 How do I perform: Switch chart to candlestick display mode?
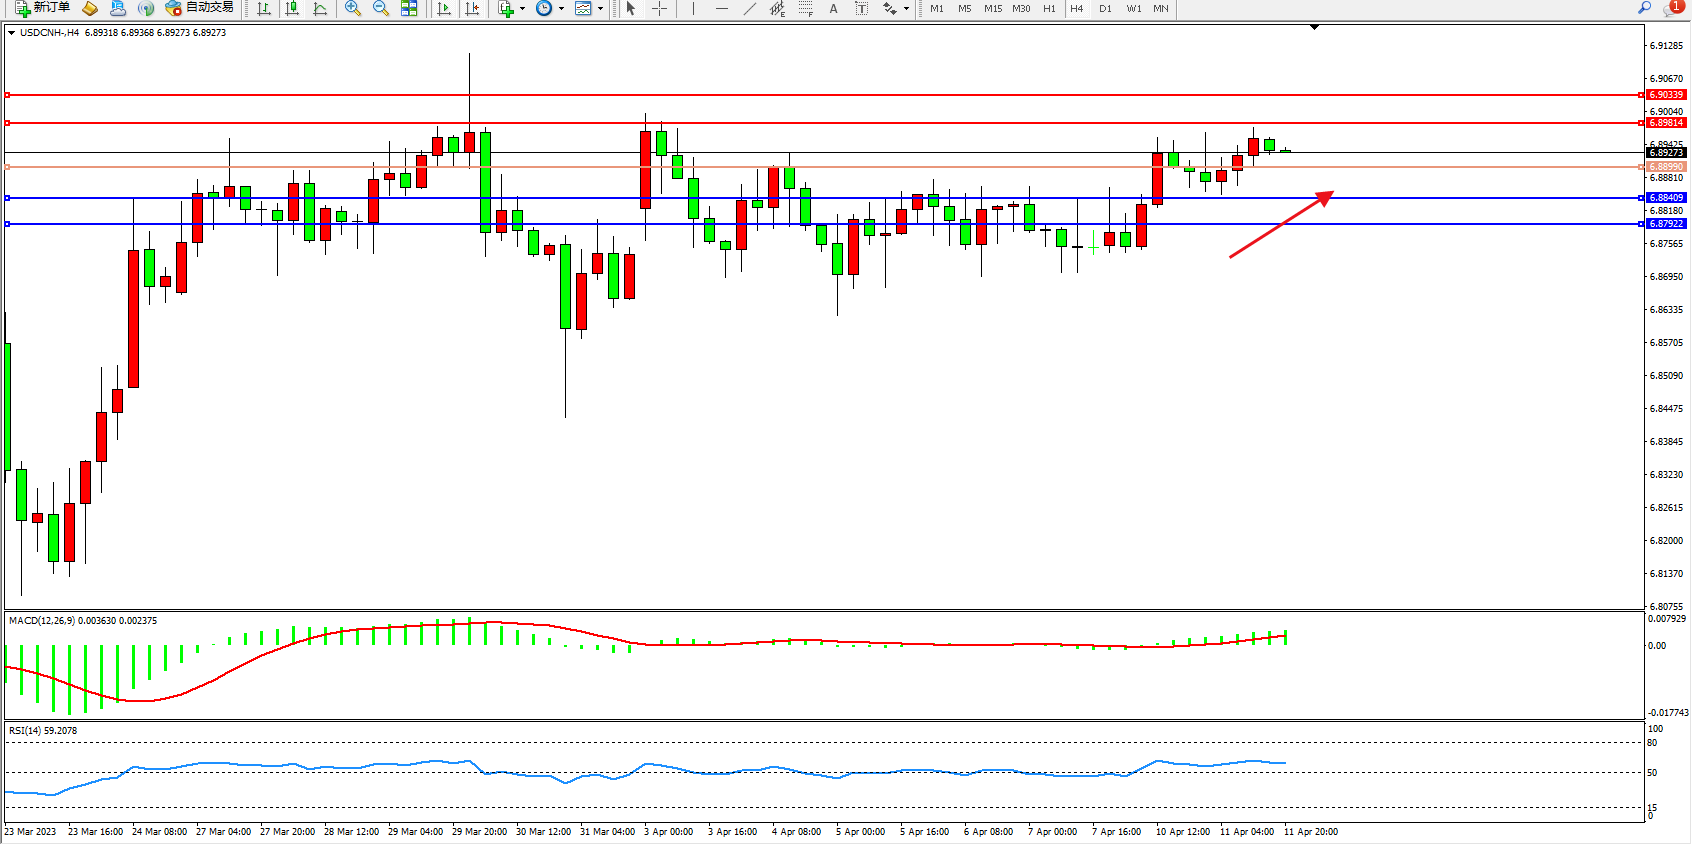point(292,8)
